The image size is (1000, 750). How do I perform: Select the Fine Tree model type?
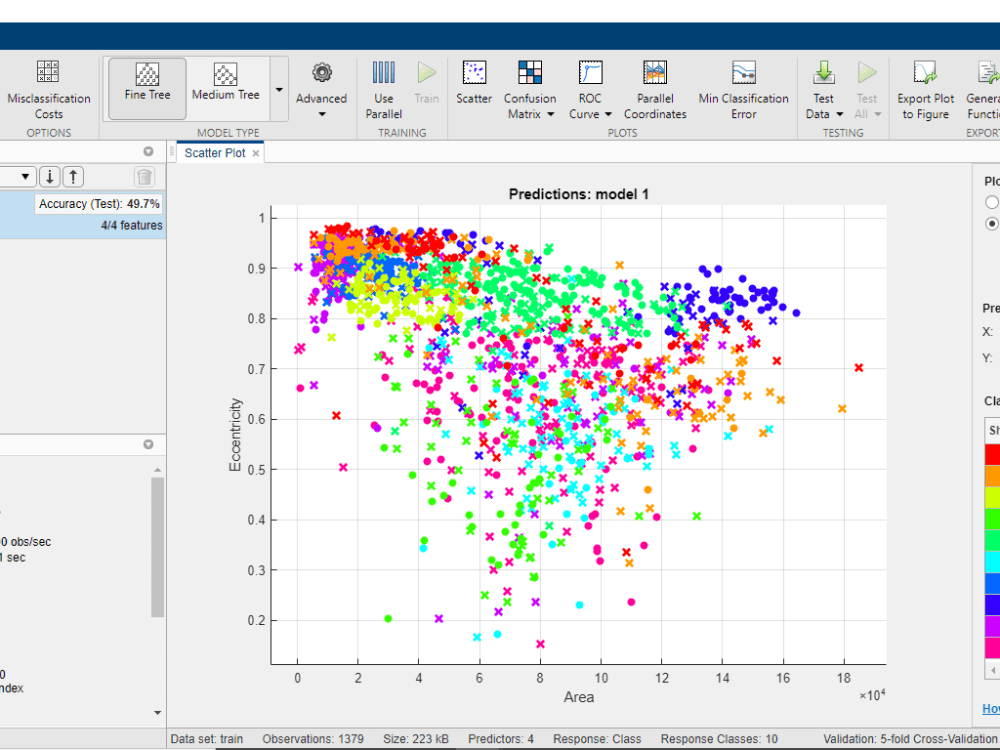(145, 88)
